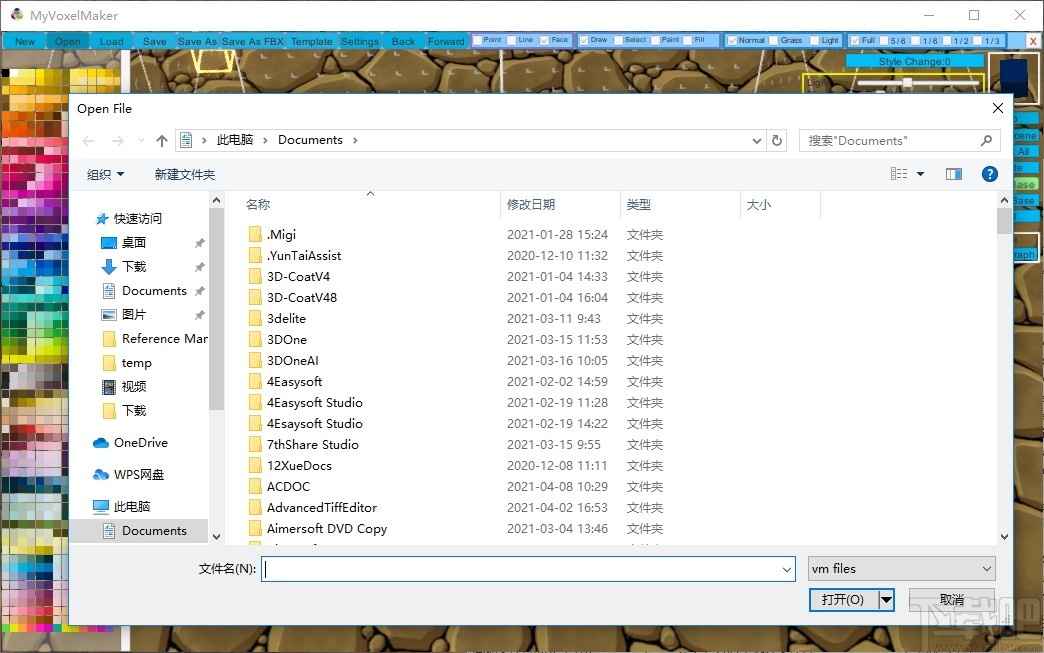Show the preview pane

pyautogui.click(x=953, y=173)
